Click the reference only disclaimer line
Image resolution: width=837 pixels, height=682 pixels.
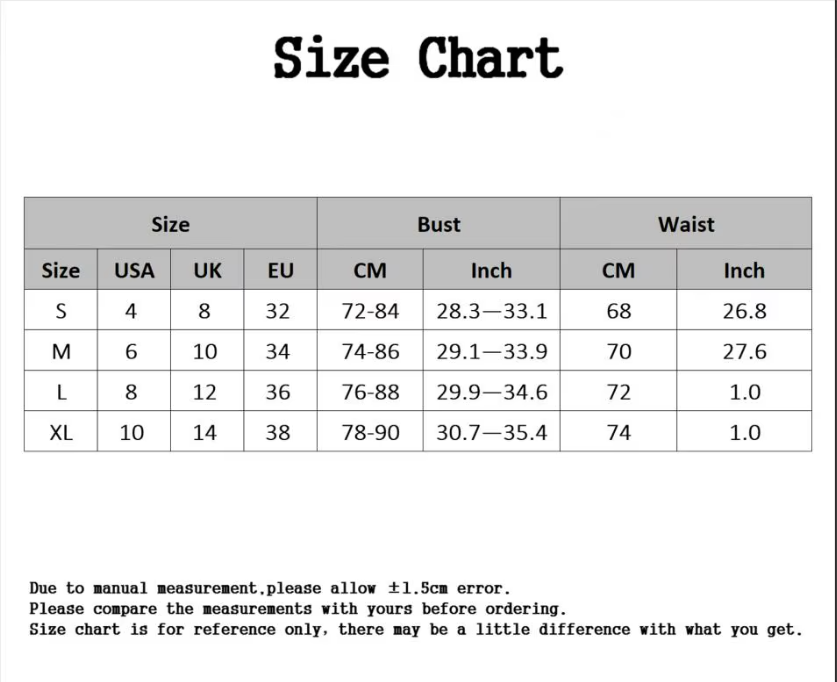tap(416, 629)
